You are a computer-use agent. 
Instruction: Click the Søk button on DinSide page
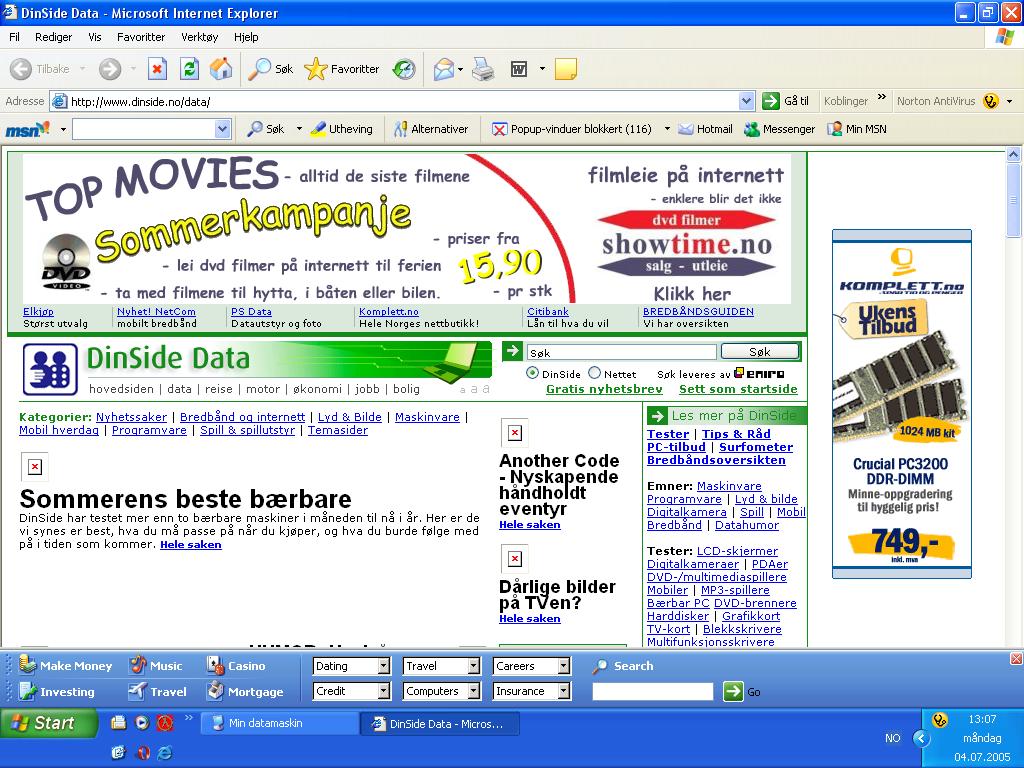pyautogui.click(x=760, y=352)
